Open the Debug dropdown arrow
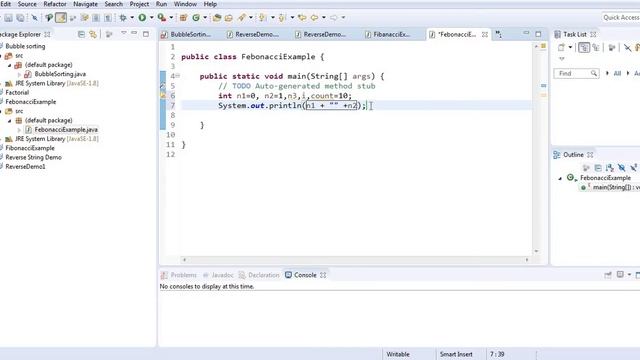Viewport: 640px width, 360px height. (x=132, y=18)
